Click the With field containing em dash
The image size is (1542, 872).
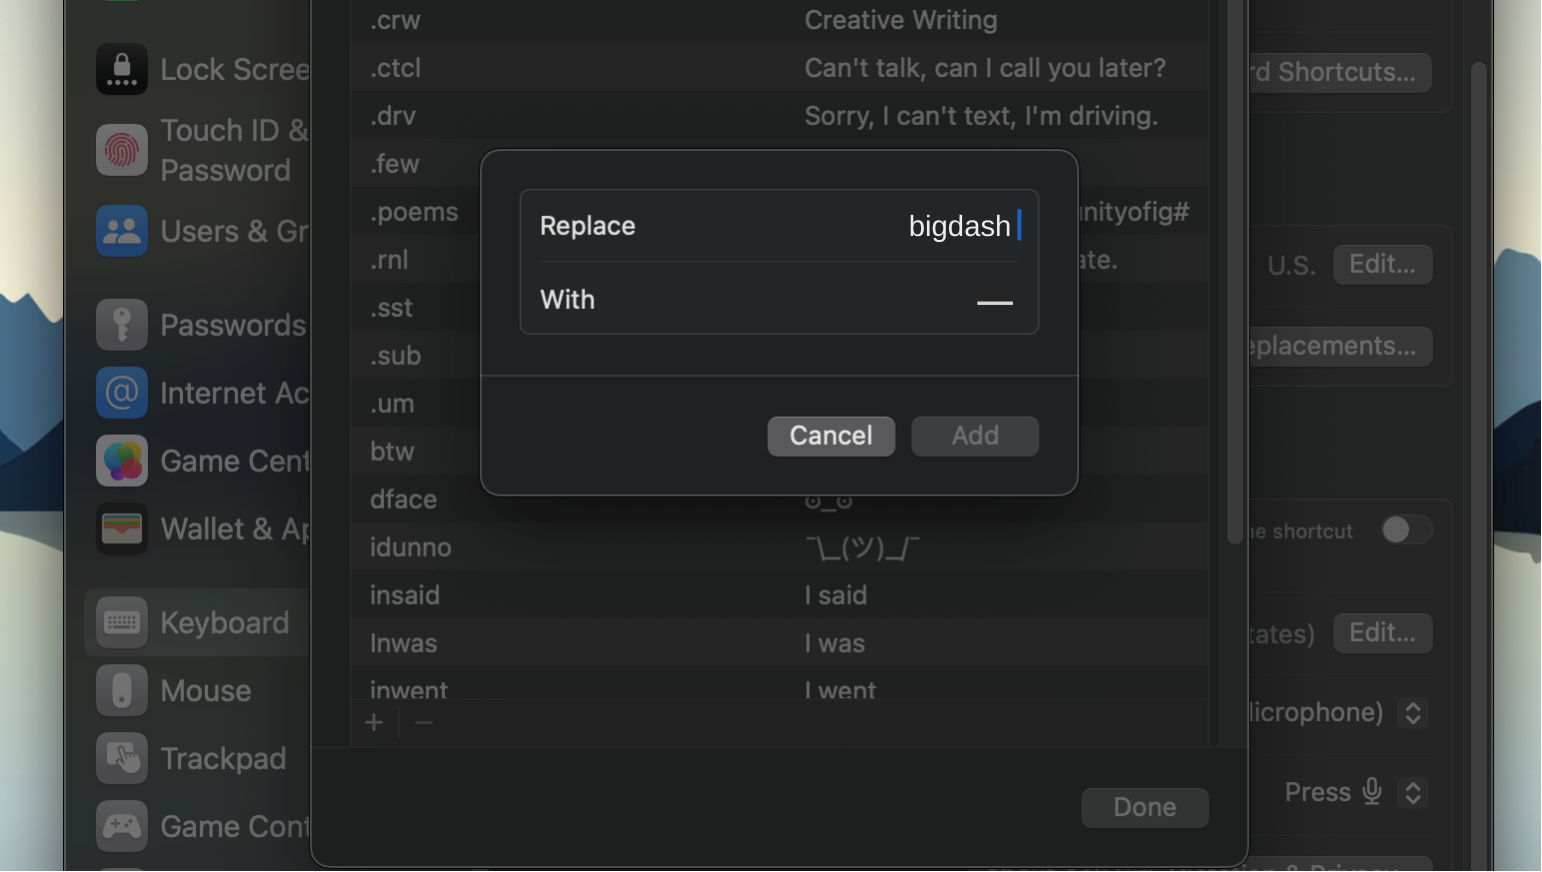click(780, 300)
